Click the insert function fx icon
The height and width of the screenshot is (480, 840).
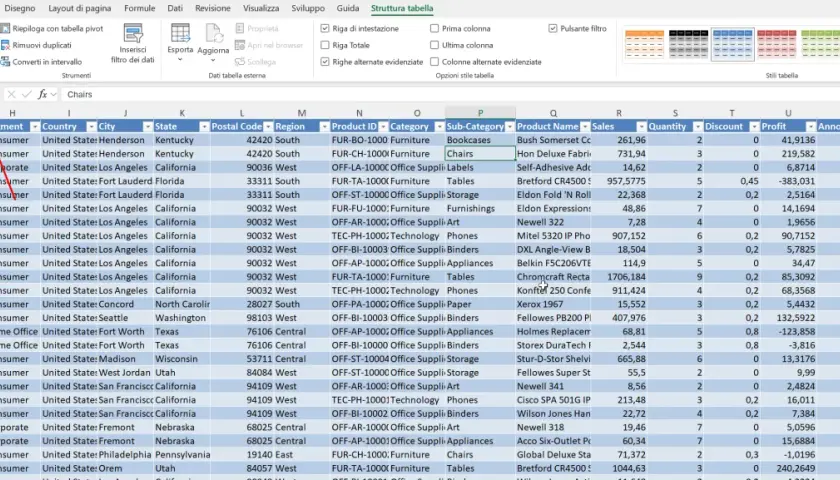pyautogui.click(x=42, y=94)
